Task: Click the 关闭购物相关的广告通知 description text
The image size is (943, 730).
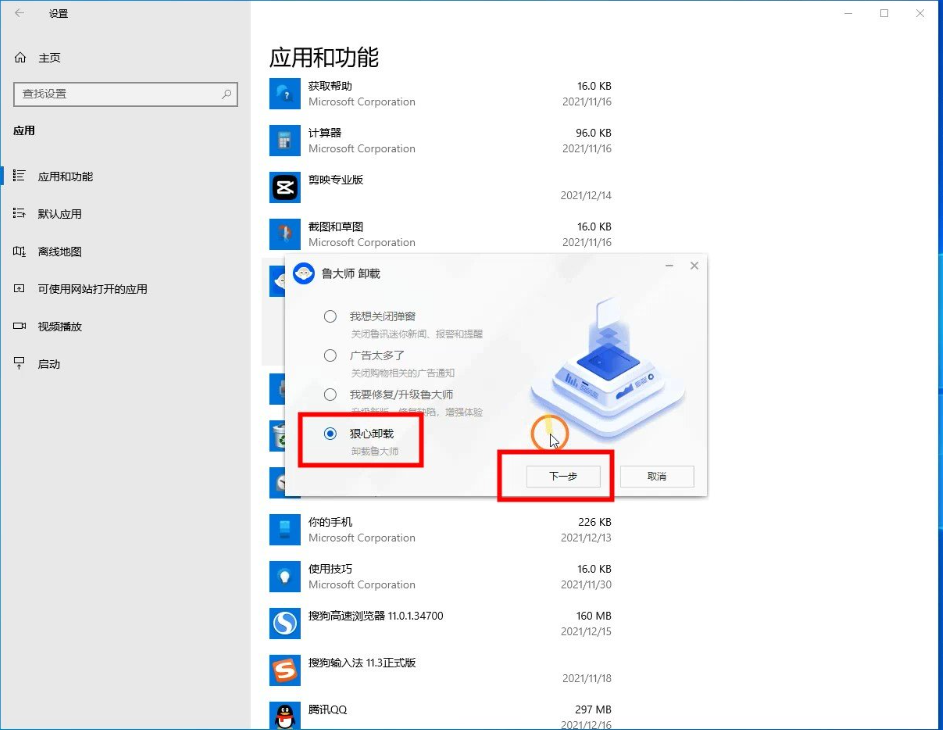Action: (403, 373)
